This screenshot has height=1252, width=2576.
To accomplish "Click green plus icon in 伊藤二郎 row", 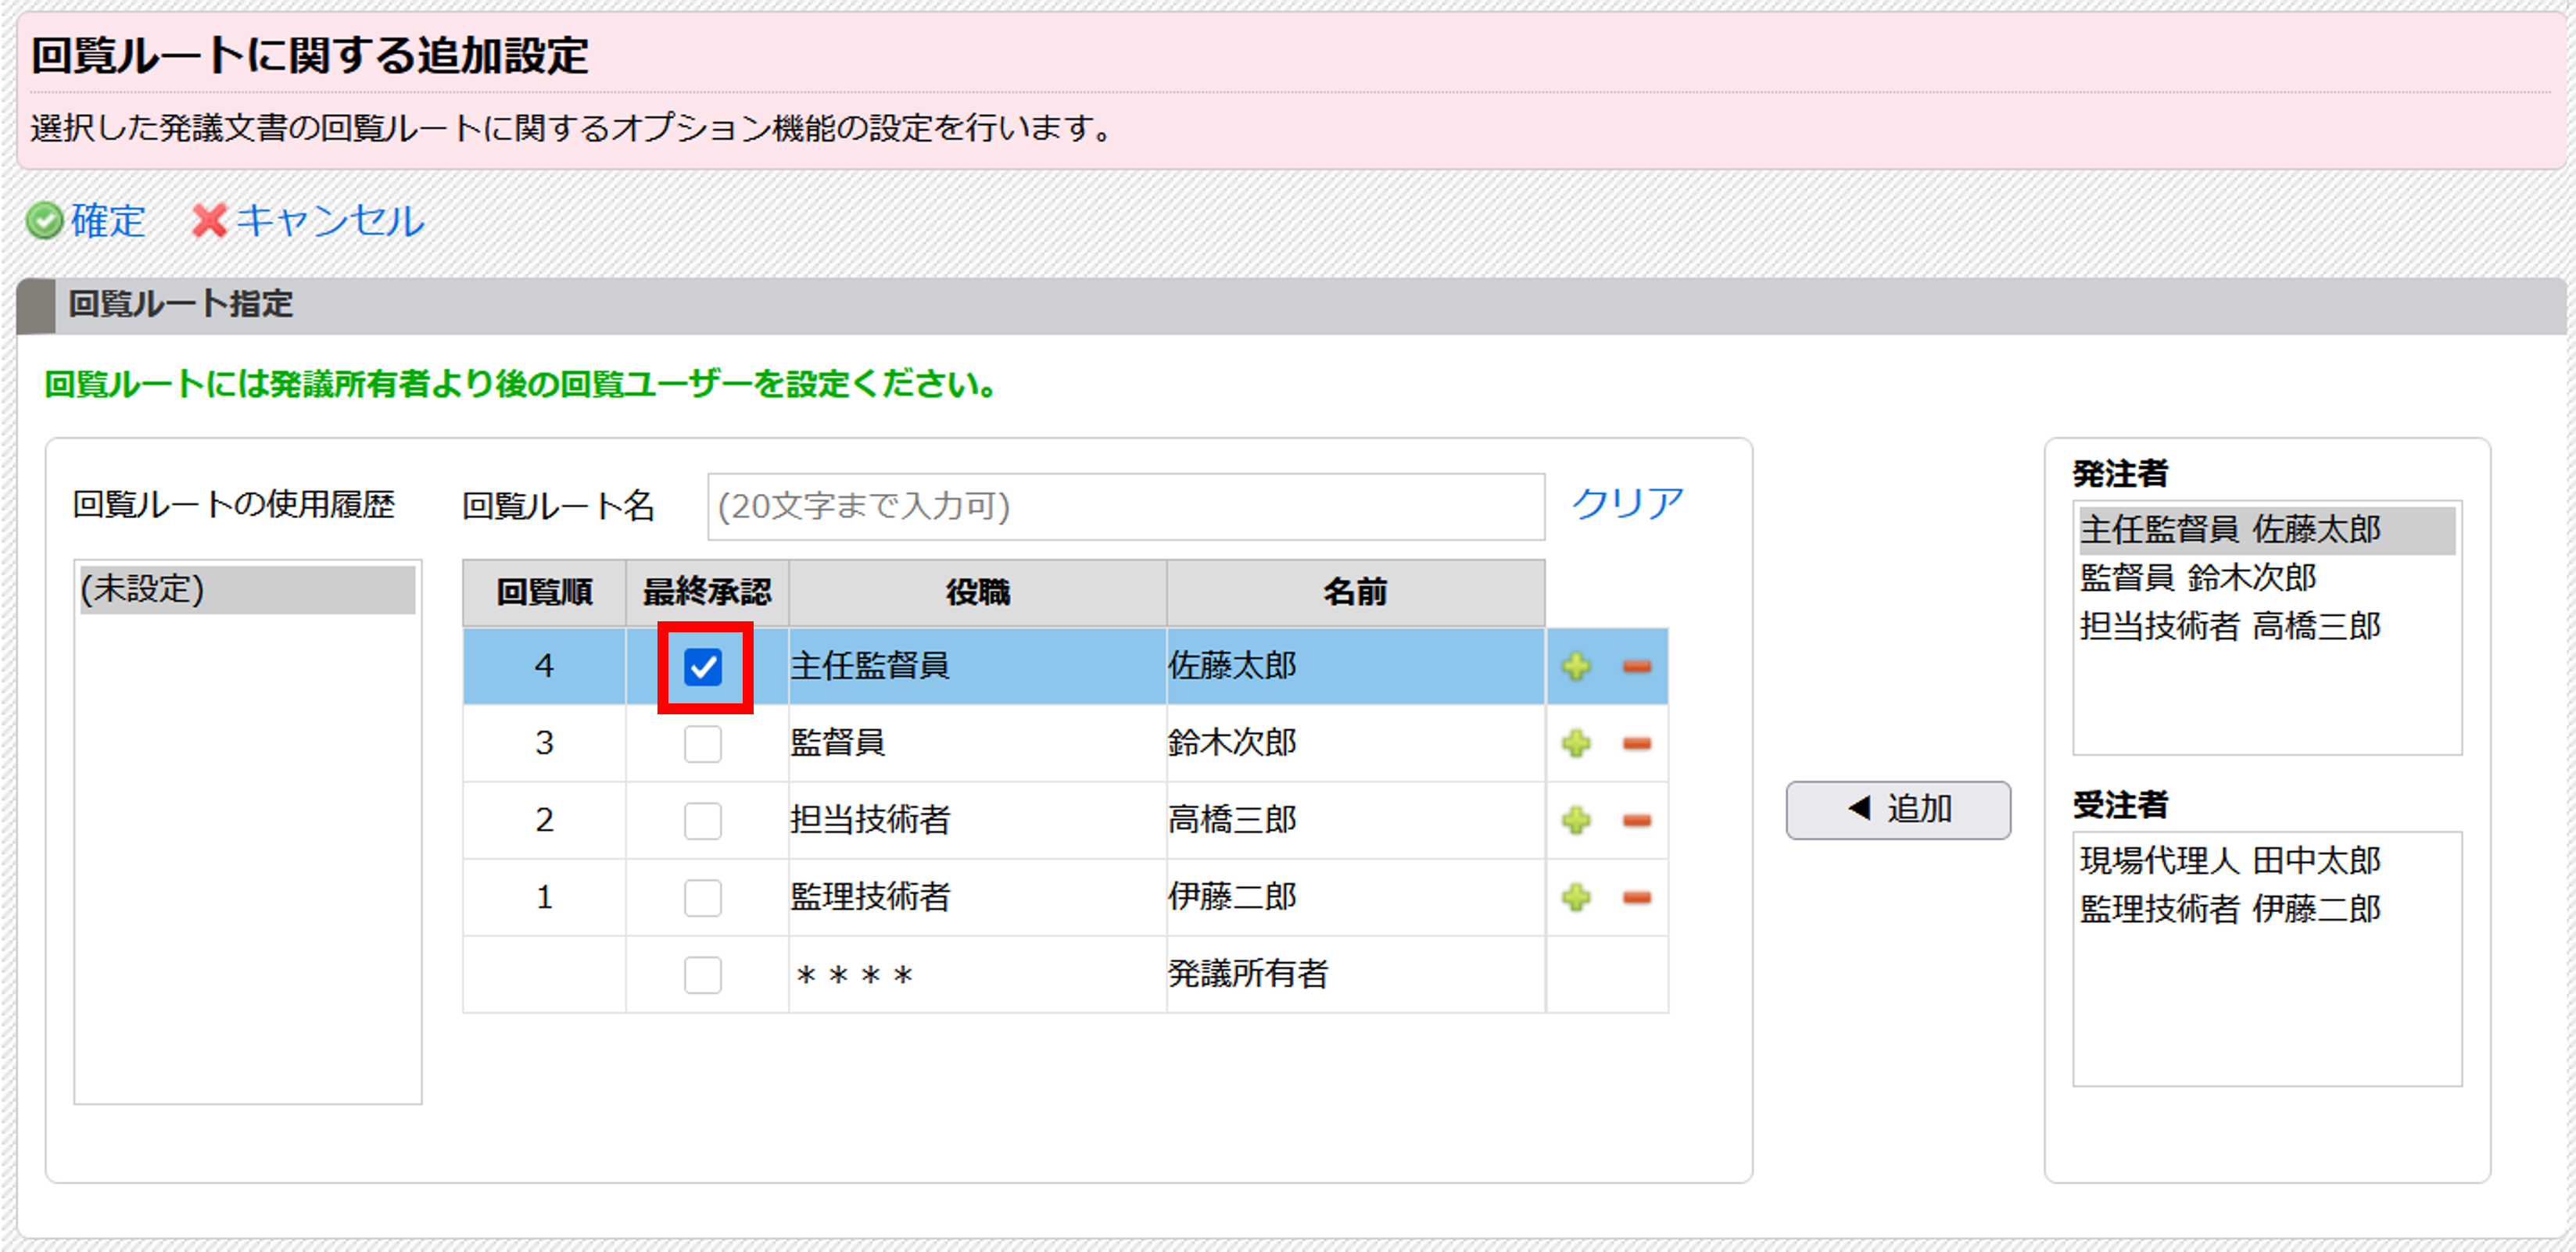I will point(1576,897).
